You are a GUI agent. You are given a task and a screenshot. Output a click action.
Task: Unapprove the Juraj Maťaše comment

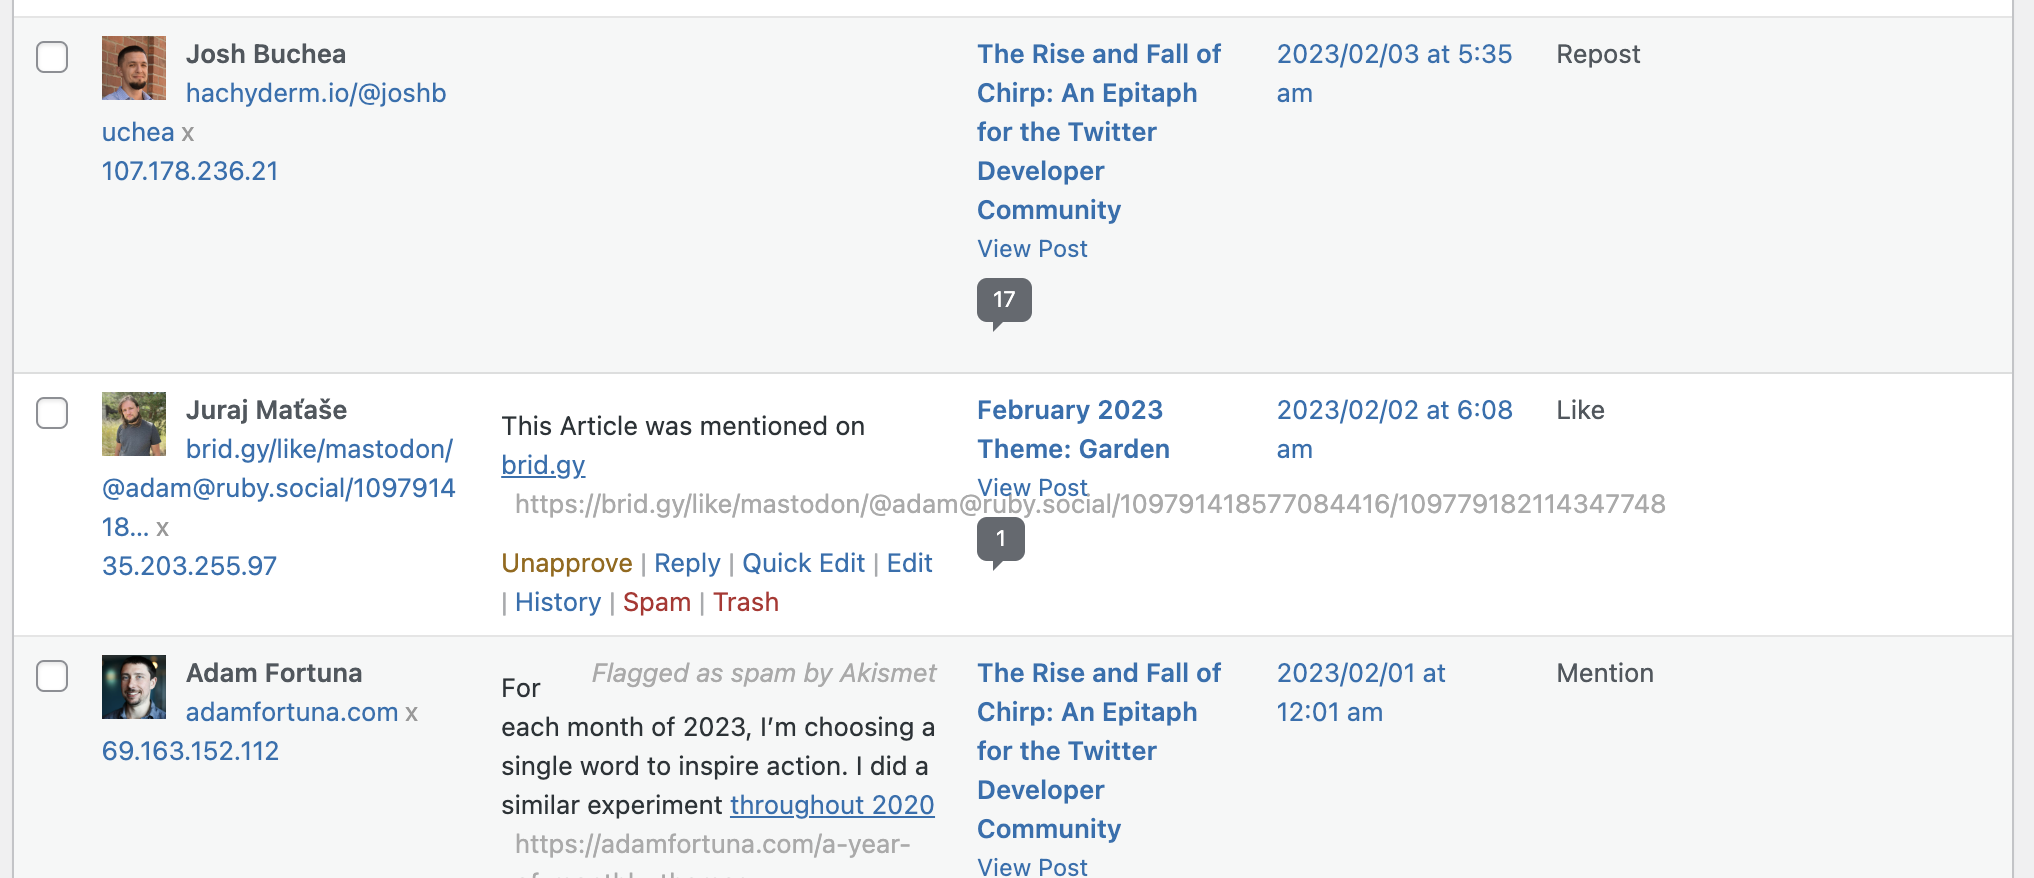pyautogui.click(x=566, y=563)
